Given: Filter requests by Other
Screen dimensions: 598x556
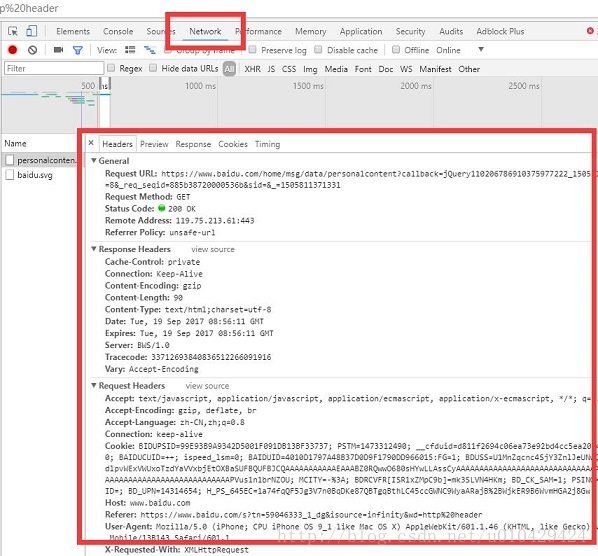Looking at the screenshot, I should 469,69.
